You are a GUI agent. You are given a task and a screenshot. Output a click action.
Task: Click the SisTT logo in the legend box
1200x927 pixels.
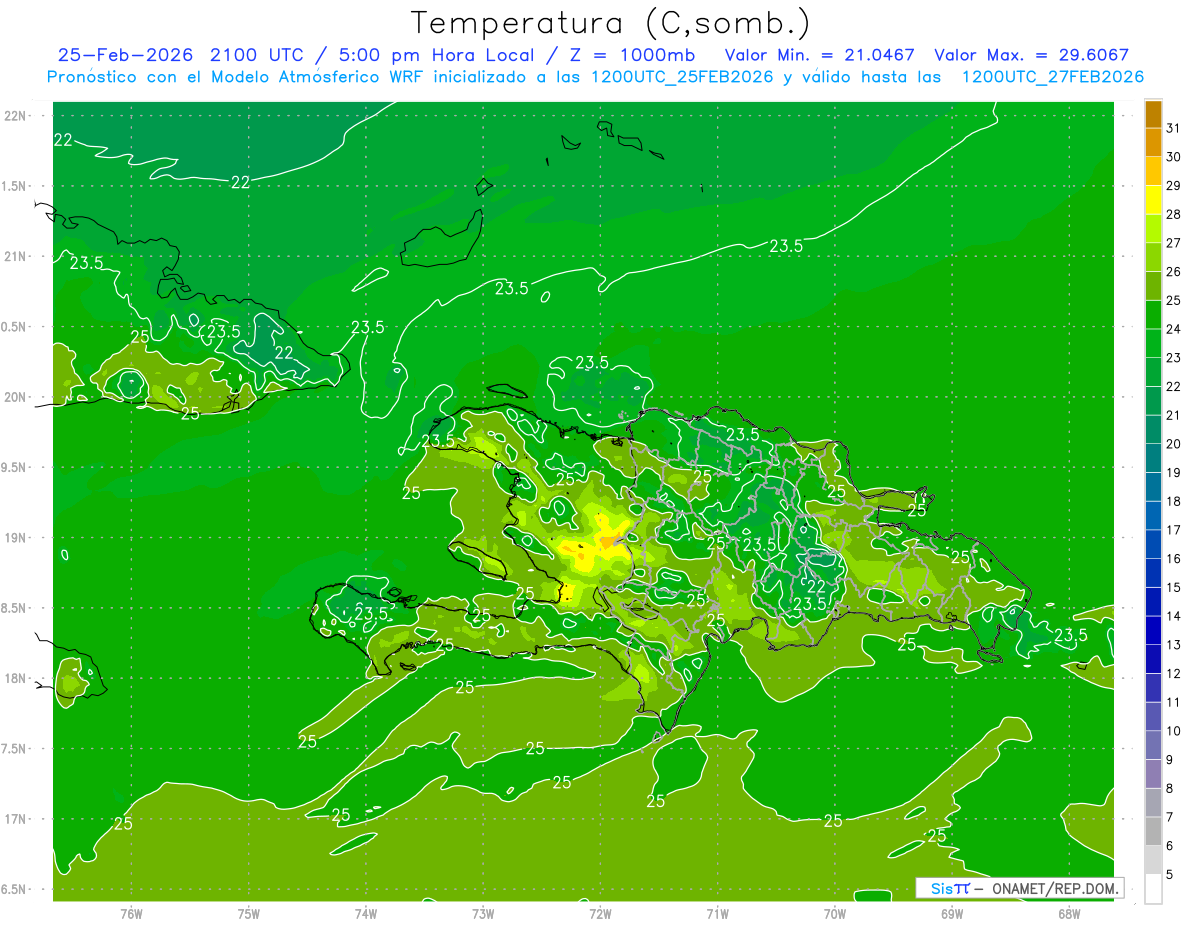pyautogui.click(x=950, y=888)
